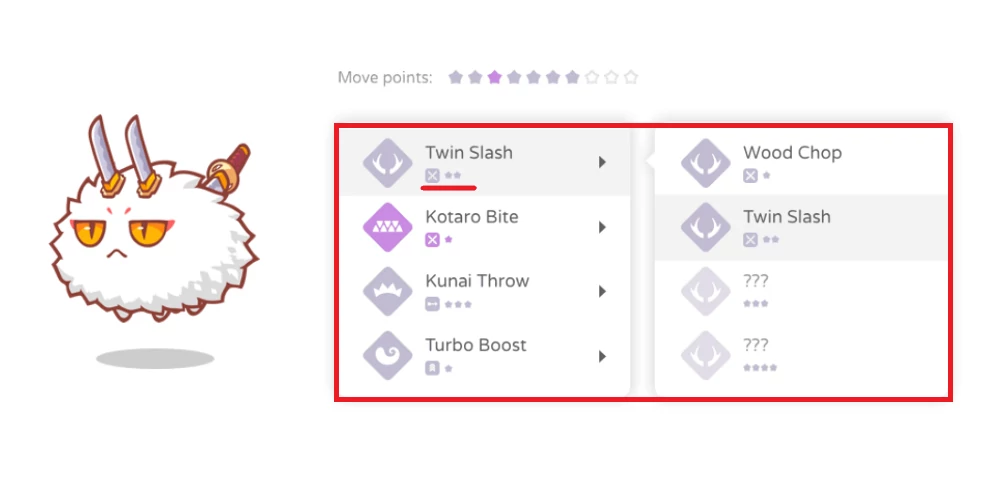Choose the Kunai Throw move label
The width and height of the screenshot is (1004, 497).
pos(477,281)
